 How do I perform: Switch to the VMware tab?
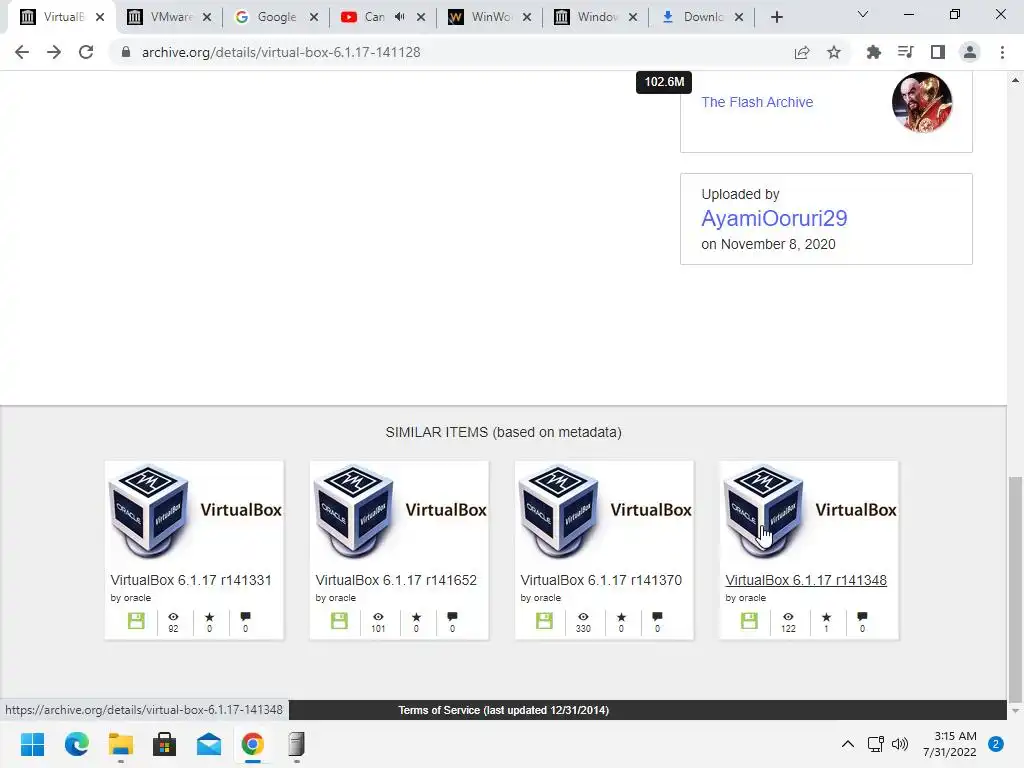coord(170,17)
